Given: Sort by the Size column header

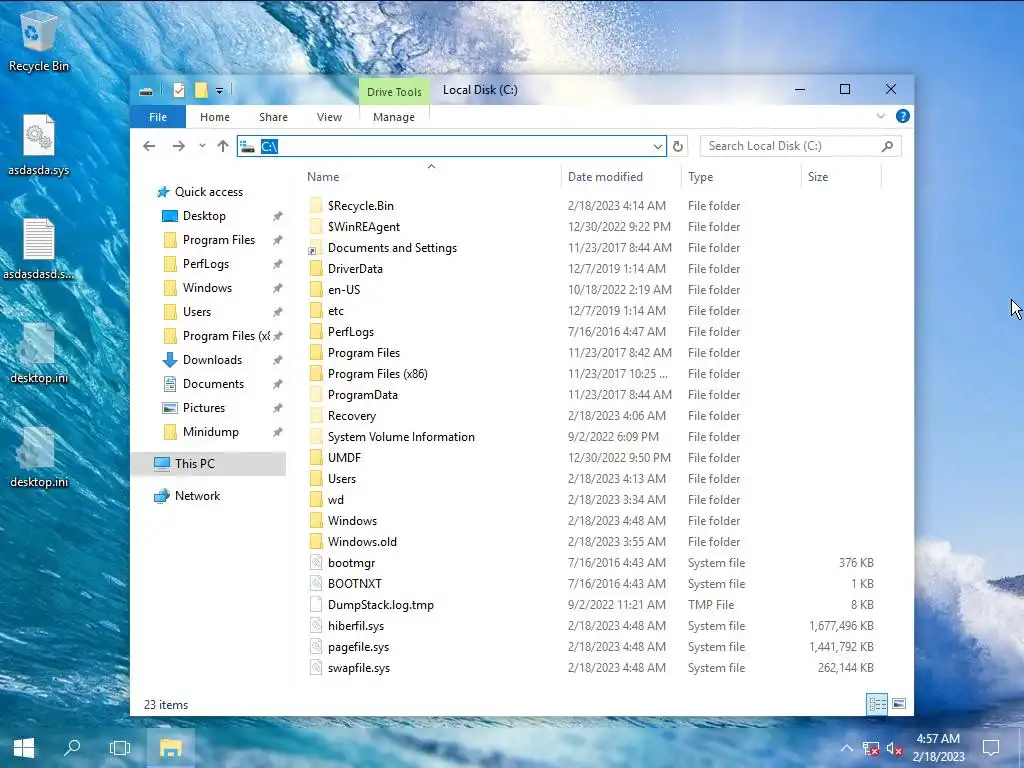Looking at the screenshot, I should (841, 177).
